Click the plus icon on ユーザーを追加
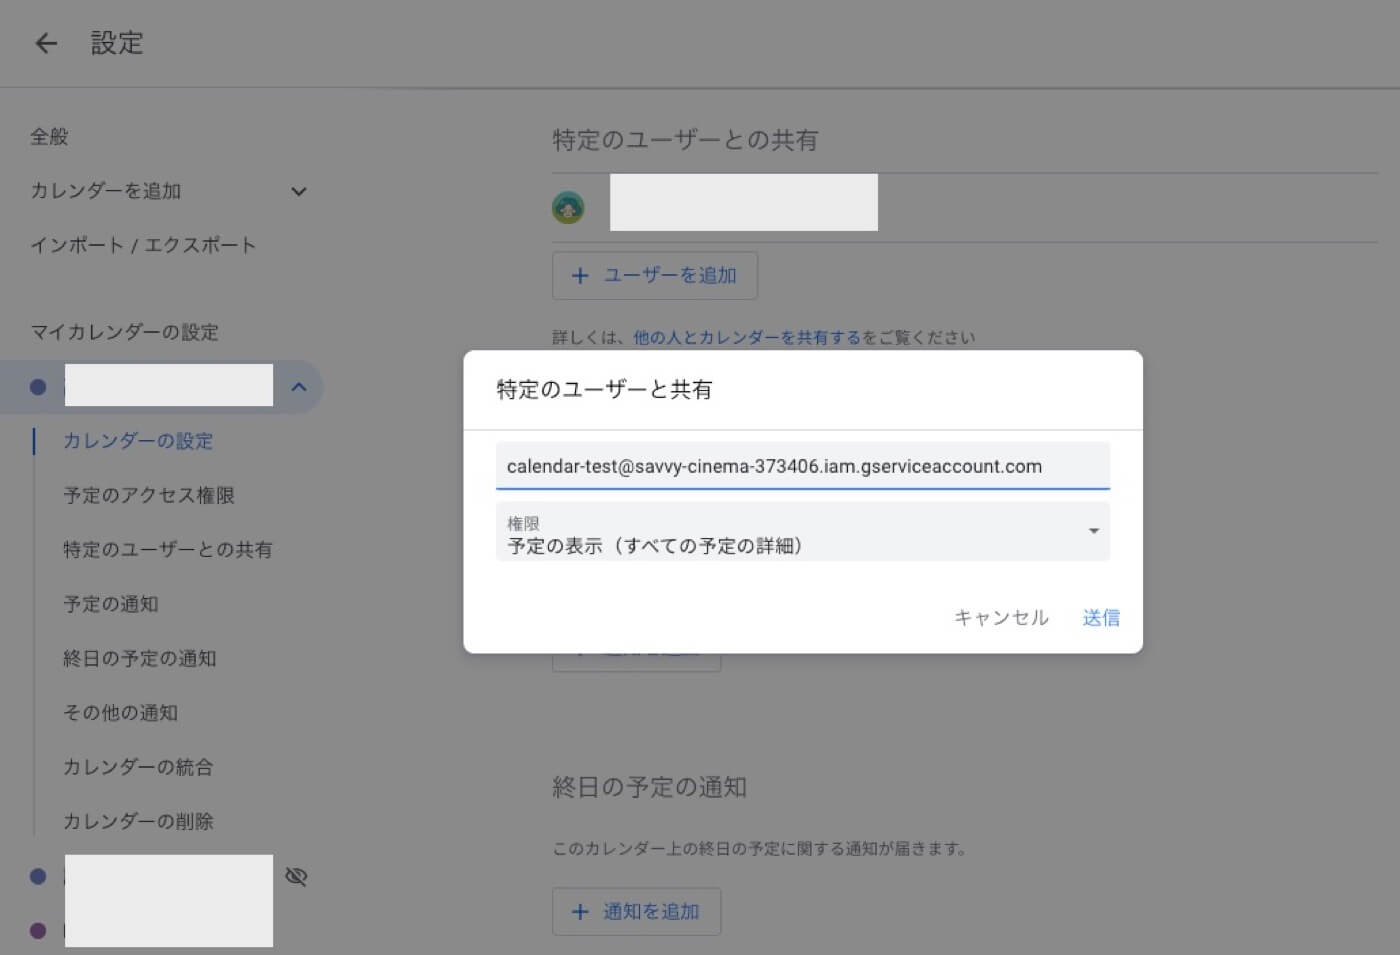The height and width of the screenshot is (955, 1400). click(x=580, y=275)
